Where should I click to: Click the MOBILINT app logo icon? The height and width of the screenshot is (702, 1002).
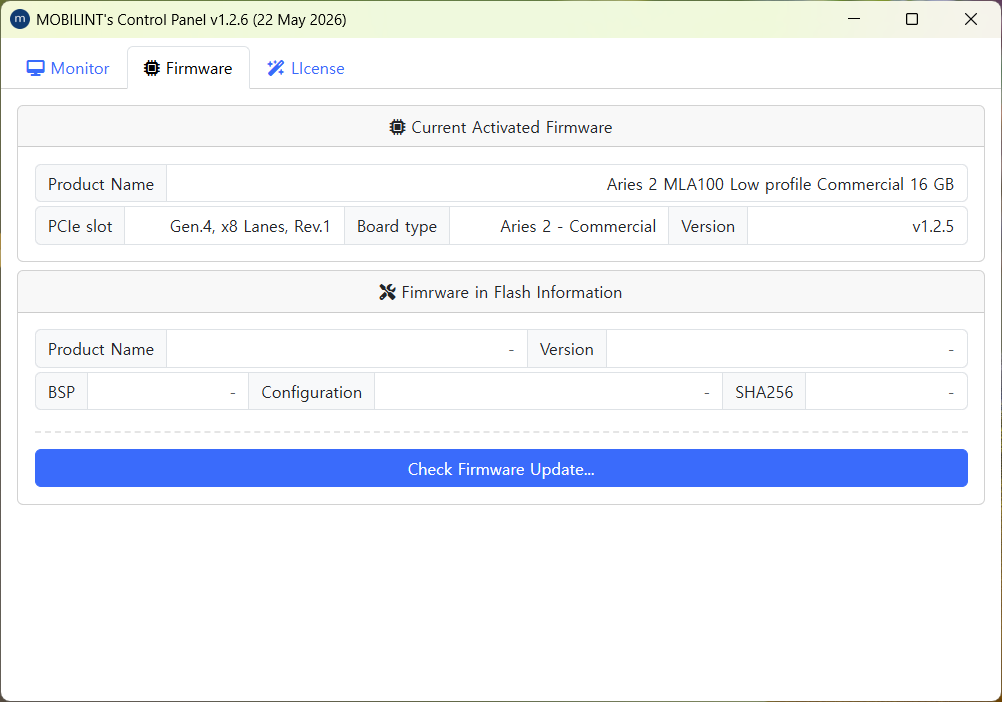pyautogui.click(x=20, y=19)
